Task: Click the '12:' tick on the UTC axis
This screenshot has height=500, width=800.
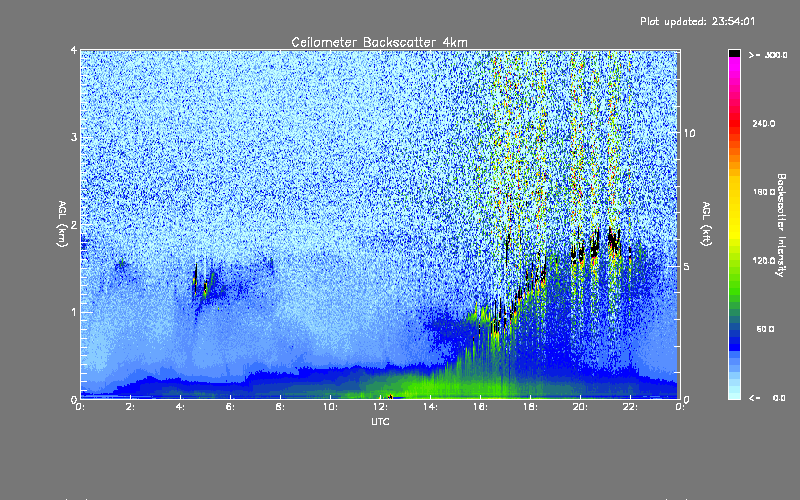Action: 380,407
